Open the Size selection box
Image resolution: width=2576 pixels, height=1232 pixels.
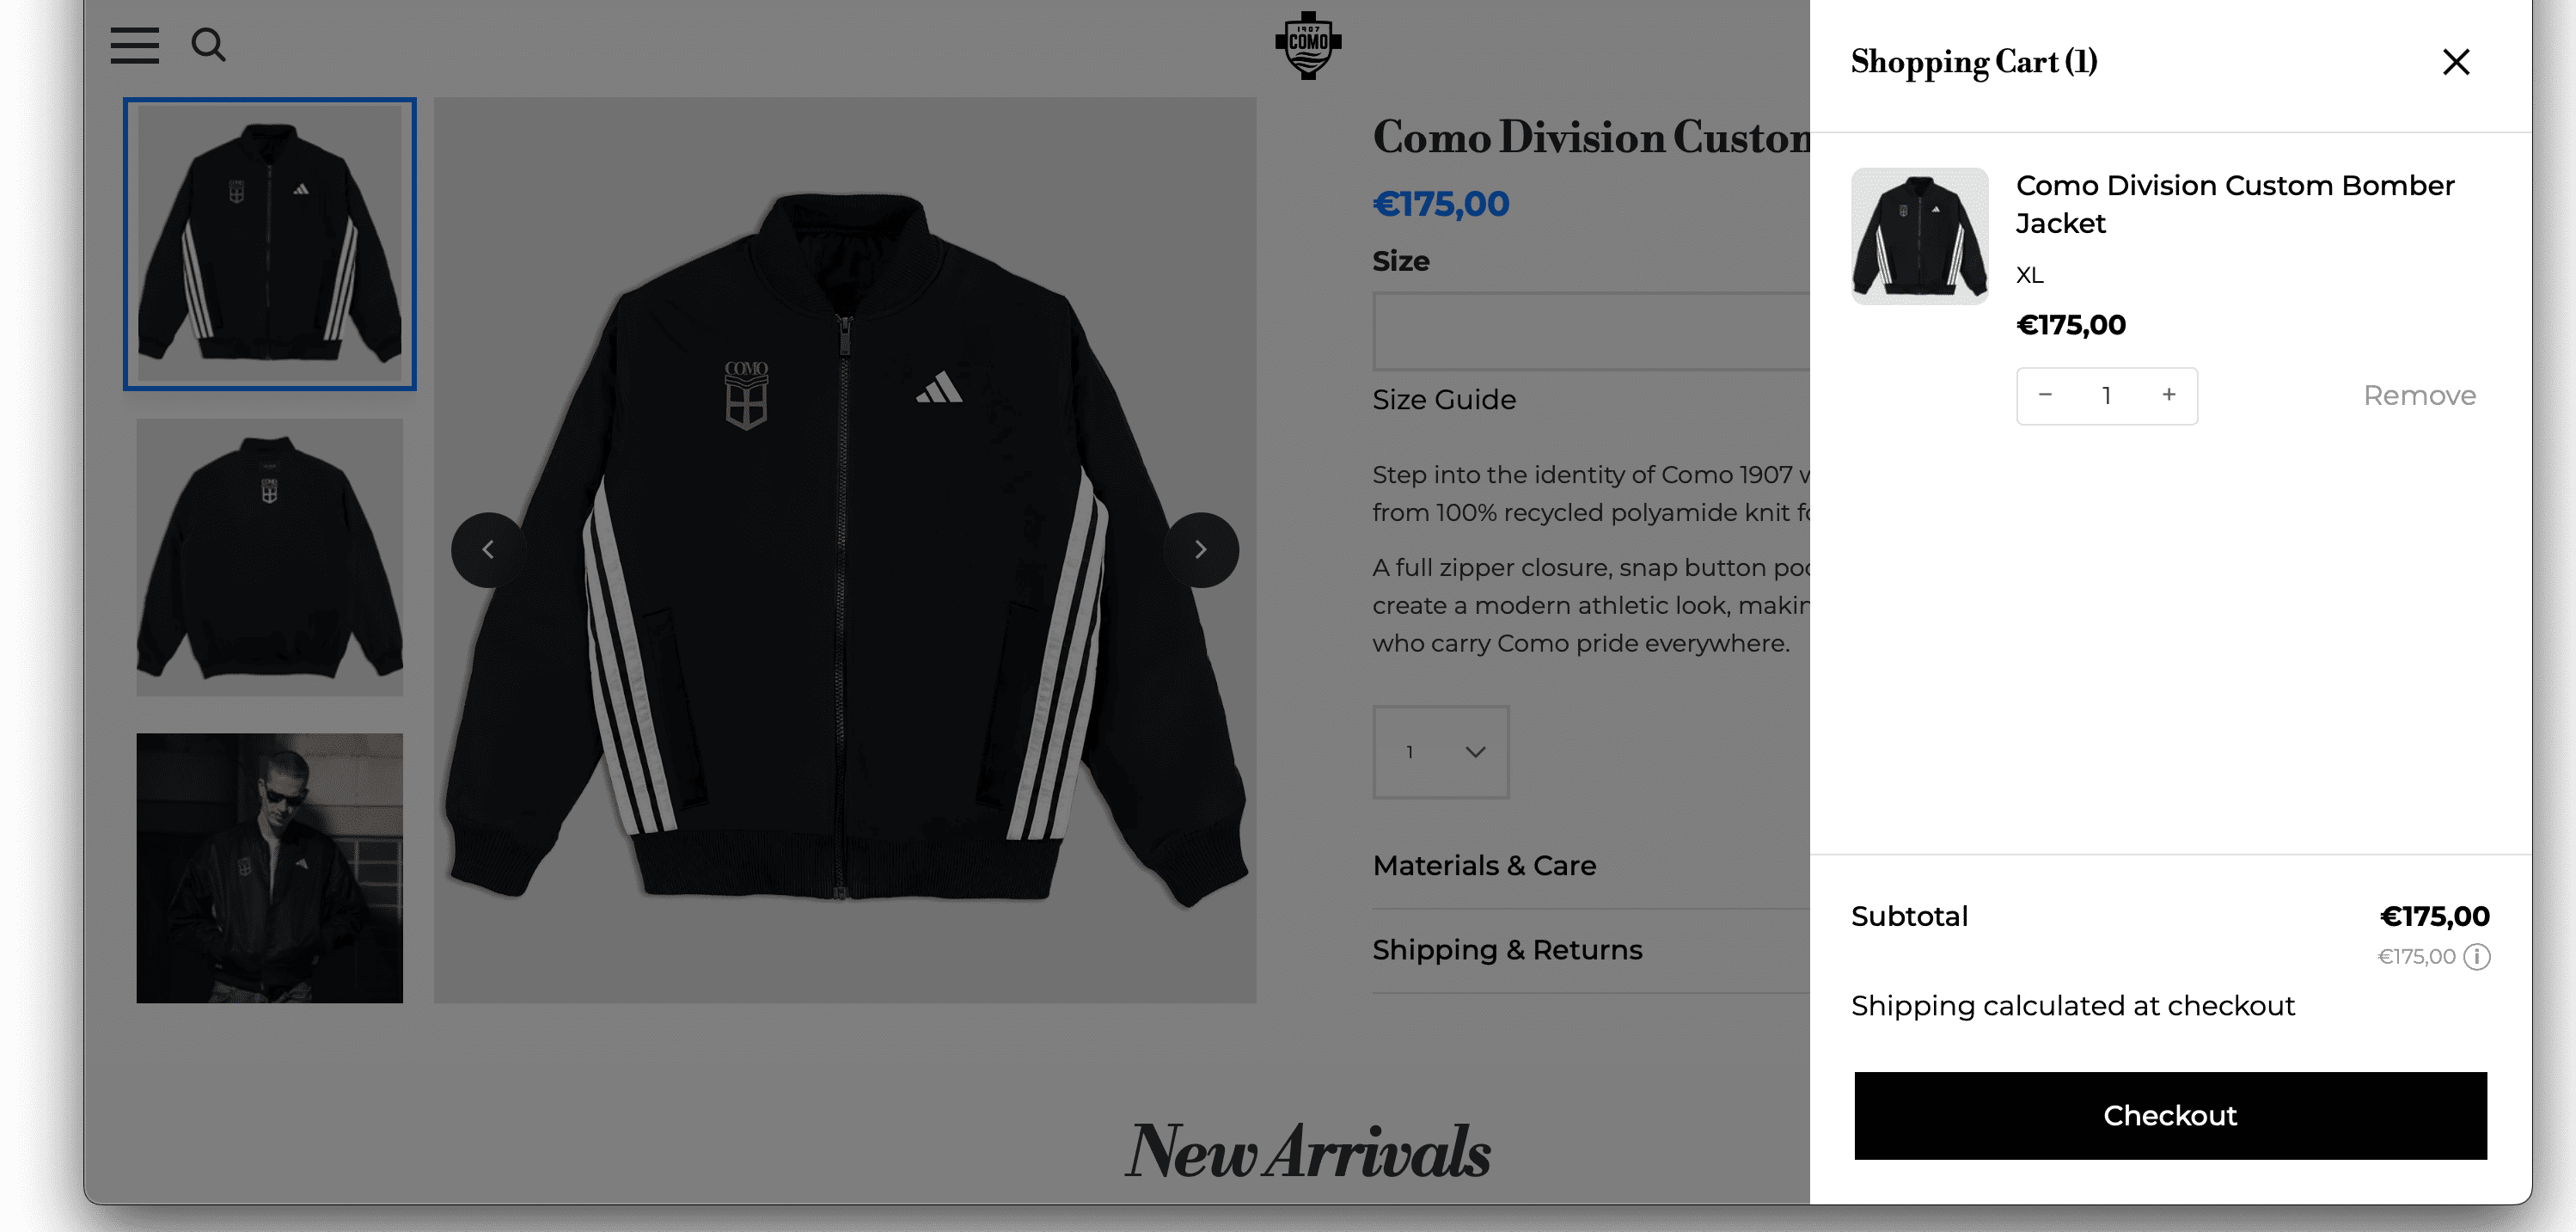point(1590,332)
